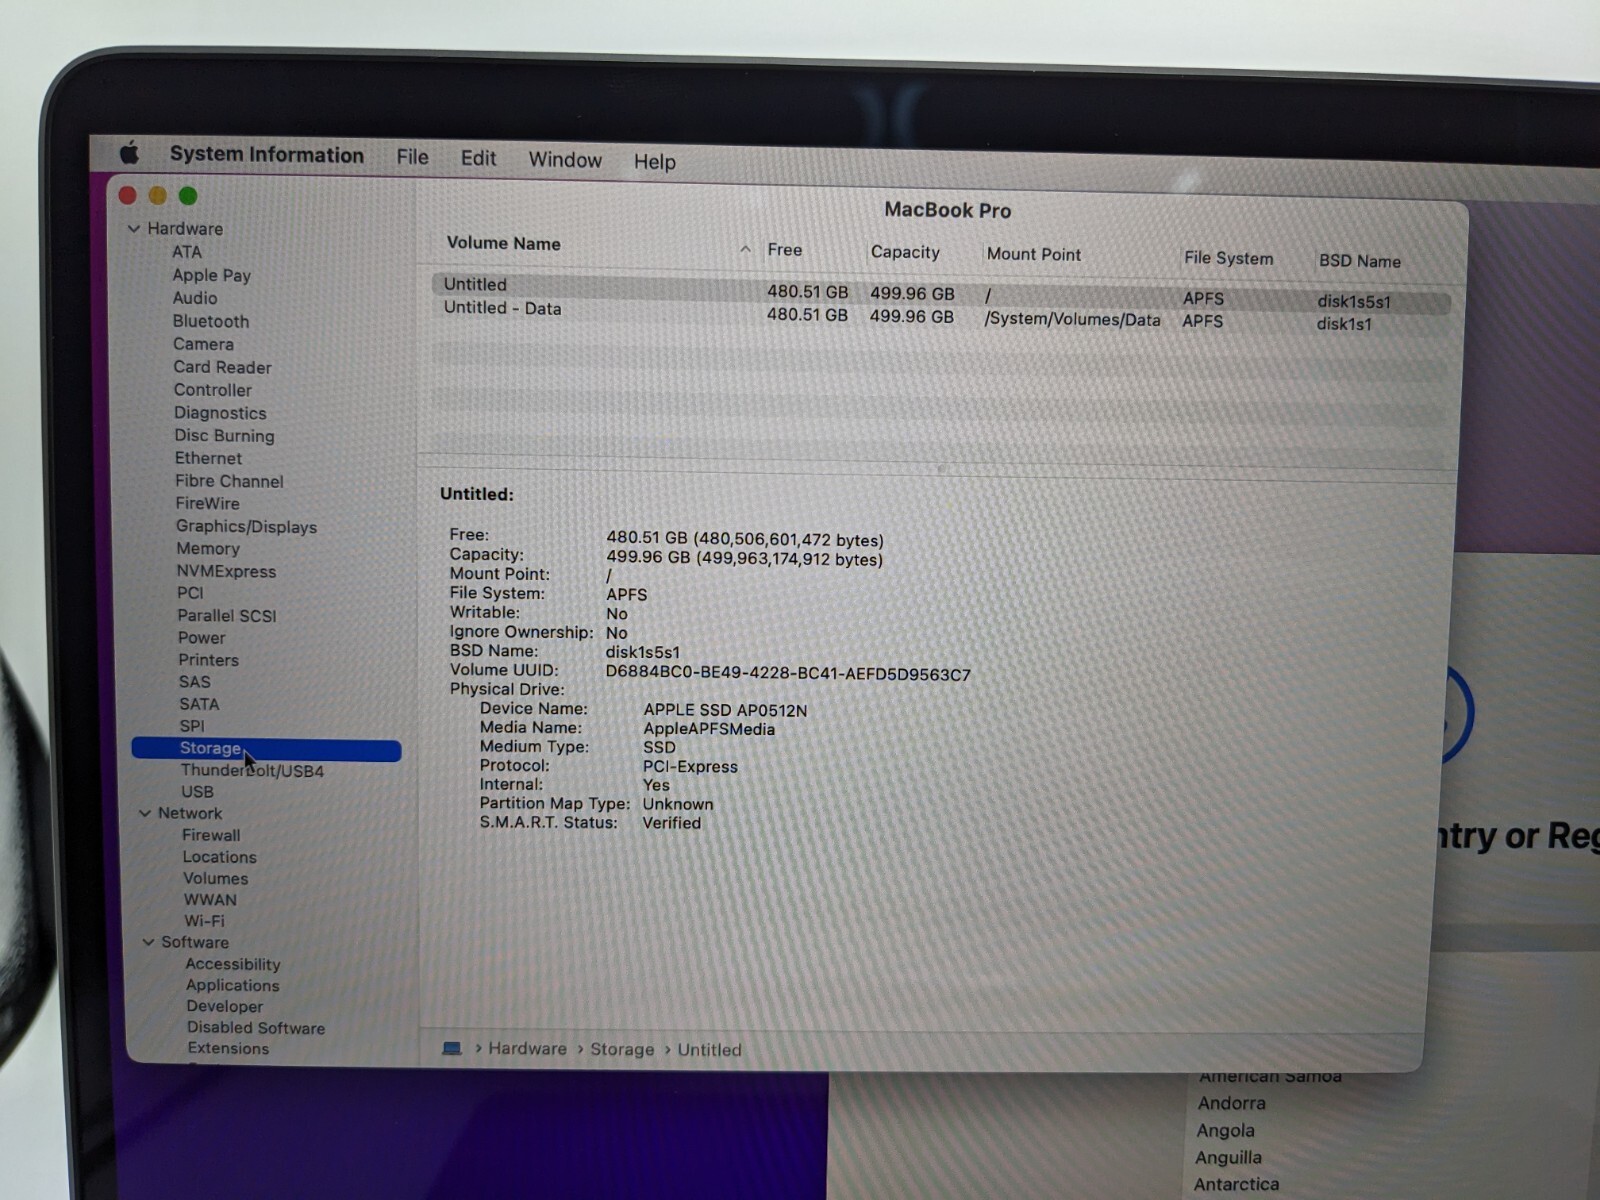
Task: Select WWAN under Network
Action: tap(210, 900)
